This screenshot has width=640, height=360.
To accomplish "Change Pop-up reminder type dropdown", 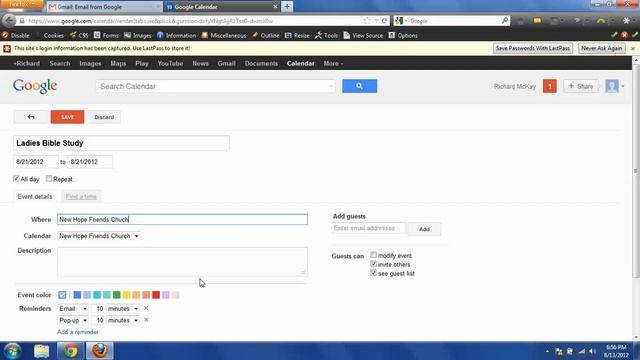I will click(x=73, y=320).
